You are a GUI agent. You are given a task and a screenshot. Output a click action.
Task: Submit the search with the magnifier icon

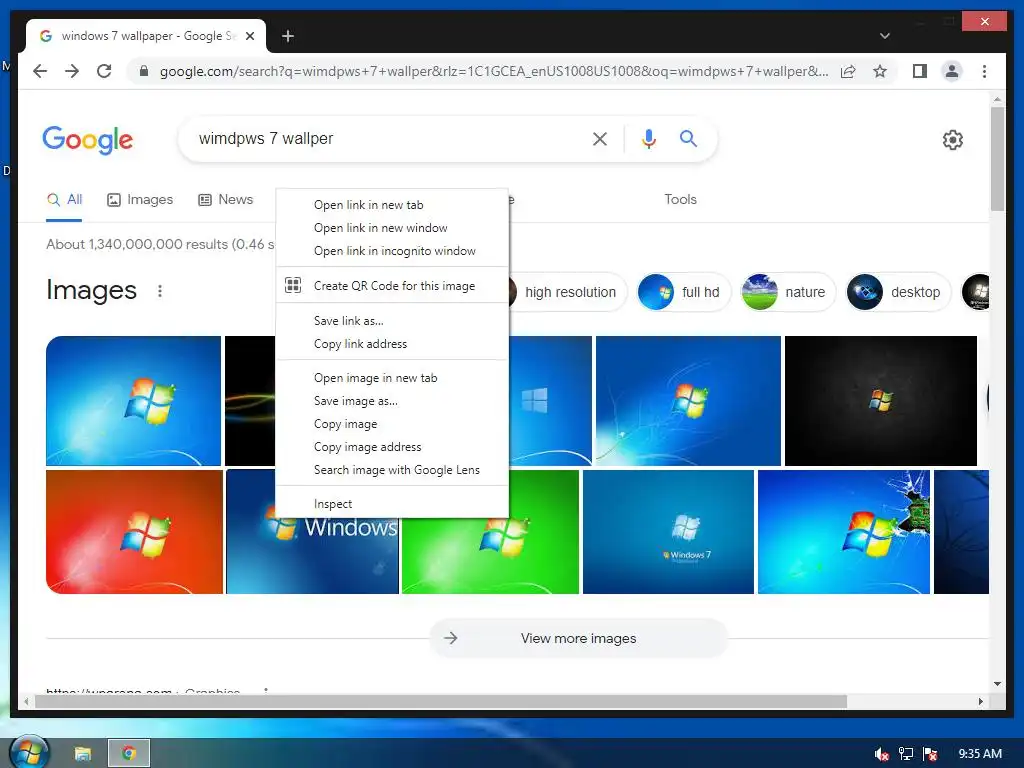pyautogui.click(x=688, y=138)
